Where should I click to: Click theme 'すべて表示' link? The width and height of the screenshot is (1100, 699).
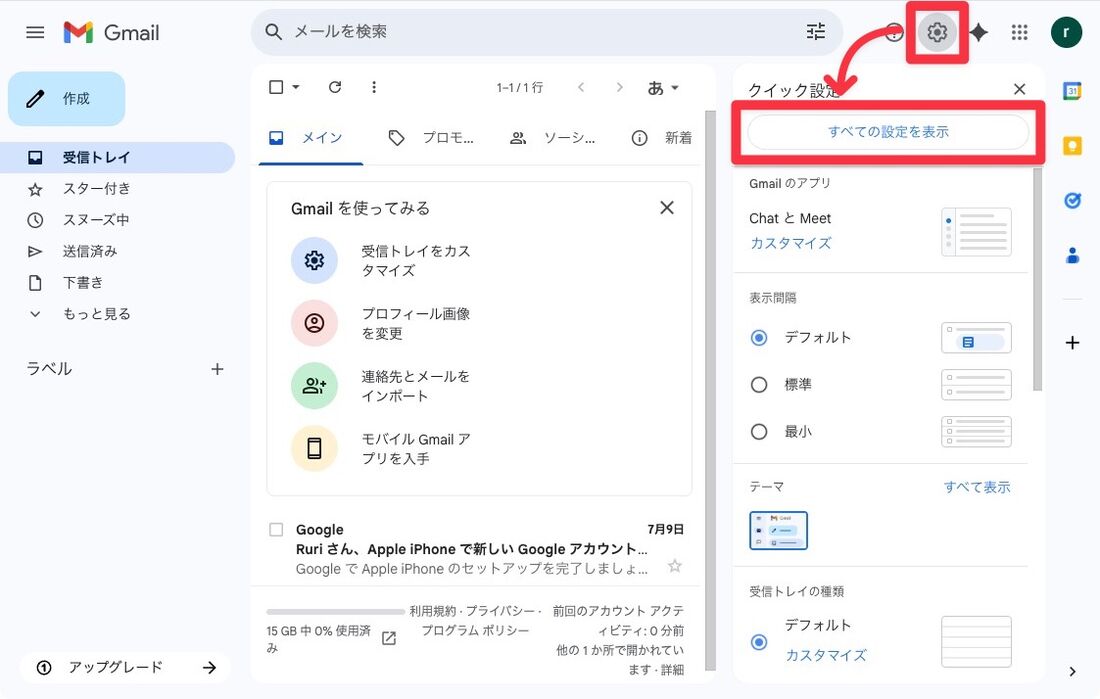(x=977, y=487)
